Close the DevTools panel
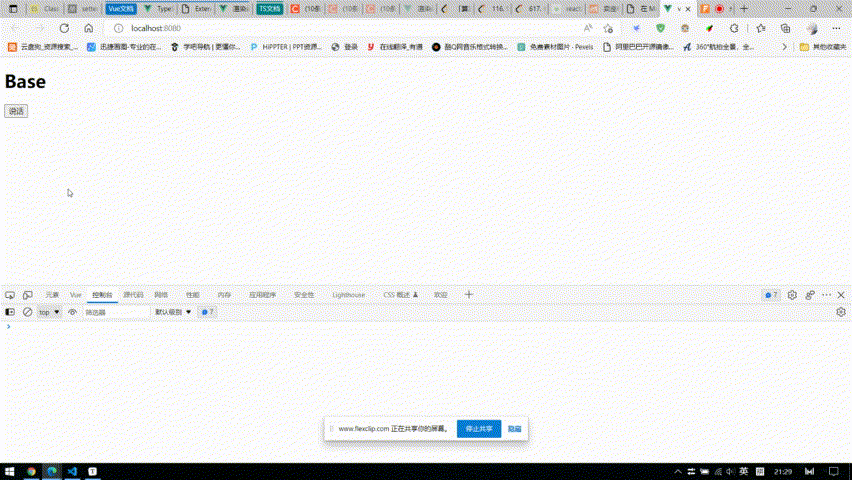The height and width of the screenshot is (480, 852). [841, 295]
